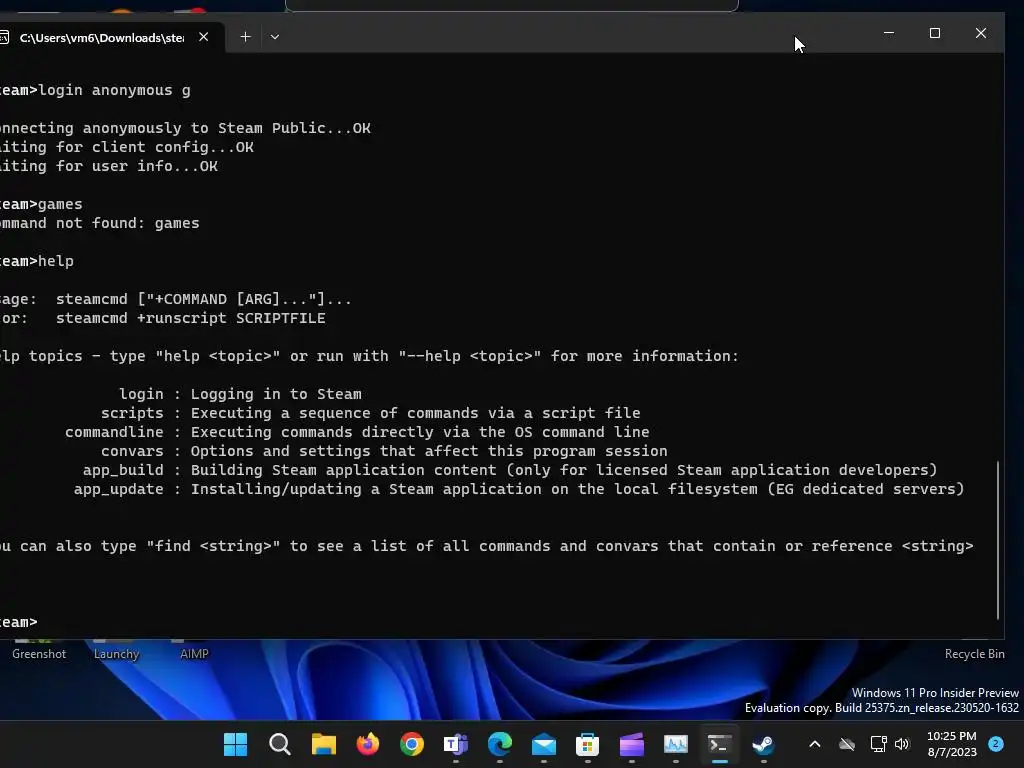Click the terminal vertical scrollbar
1024x768 pixels.
[x=998, y=540]
